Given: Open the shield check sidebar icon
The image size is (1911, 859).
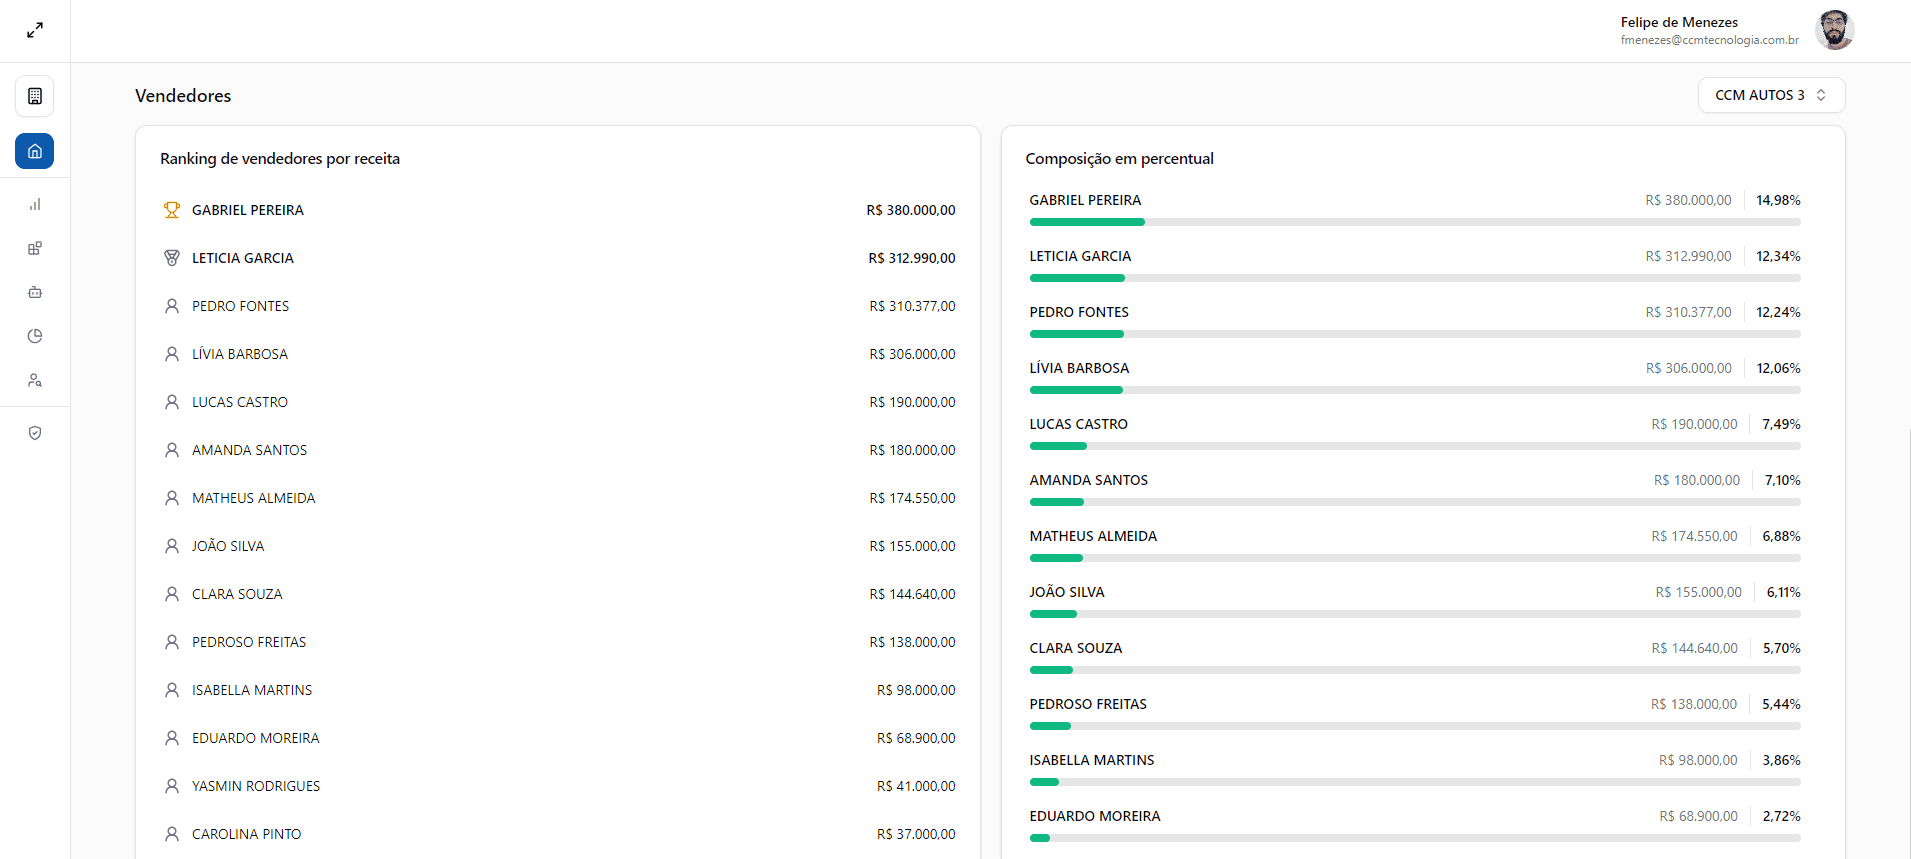Looking at the screenshot, I should 35,433.
